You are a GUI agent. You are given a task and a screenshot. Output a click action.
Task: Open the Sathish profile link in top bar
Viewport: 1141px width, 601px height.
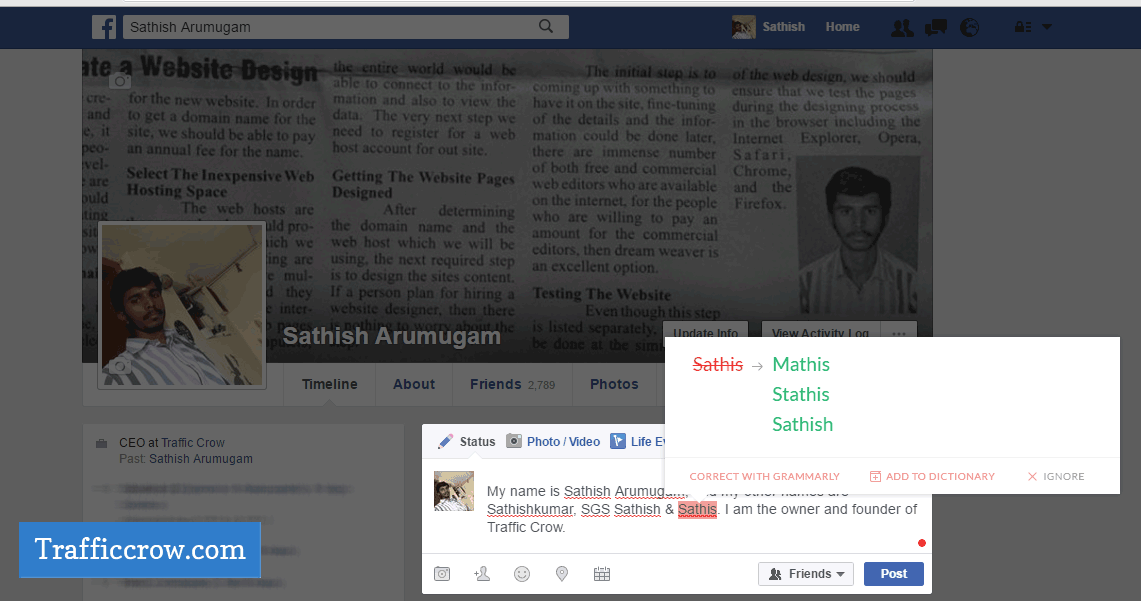[x=783, y=27]
